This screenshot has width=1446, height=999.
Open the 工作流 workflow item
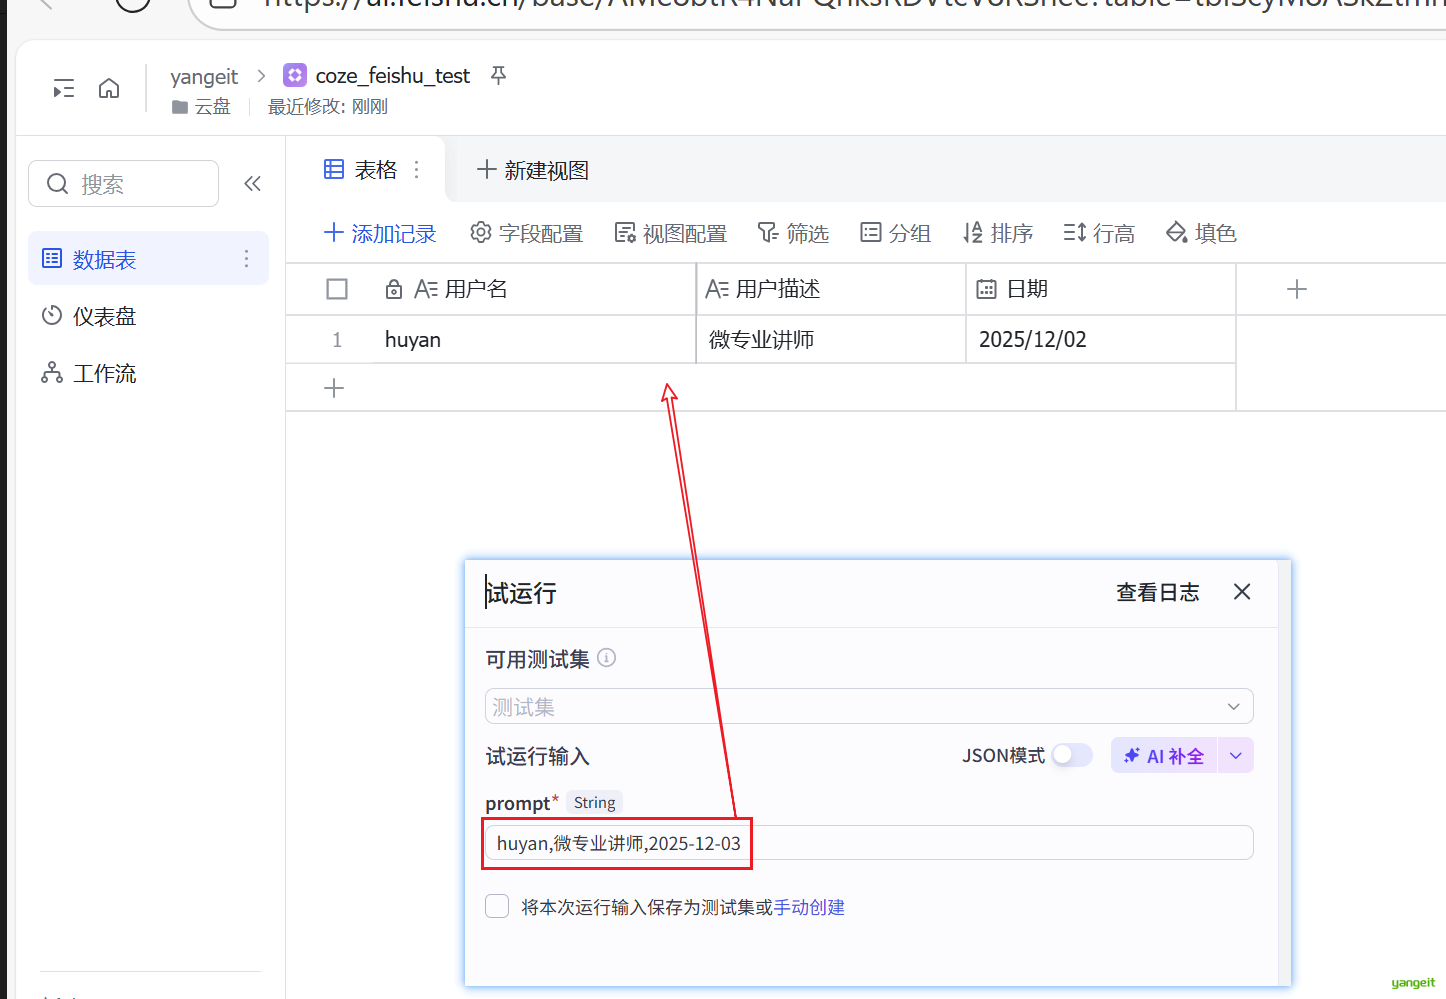(104, 373)
